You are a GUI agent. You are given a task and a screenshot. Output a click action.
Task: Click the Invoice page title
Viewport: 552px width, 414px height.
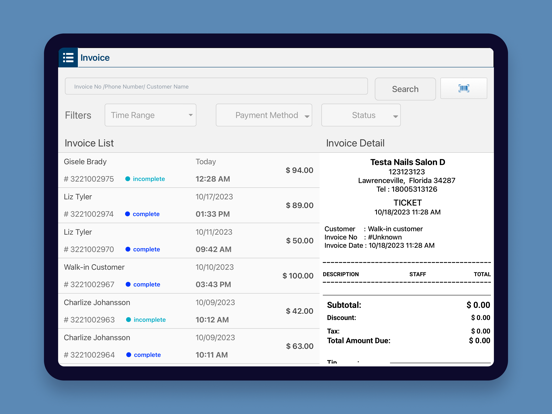pos(95,58)
